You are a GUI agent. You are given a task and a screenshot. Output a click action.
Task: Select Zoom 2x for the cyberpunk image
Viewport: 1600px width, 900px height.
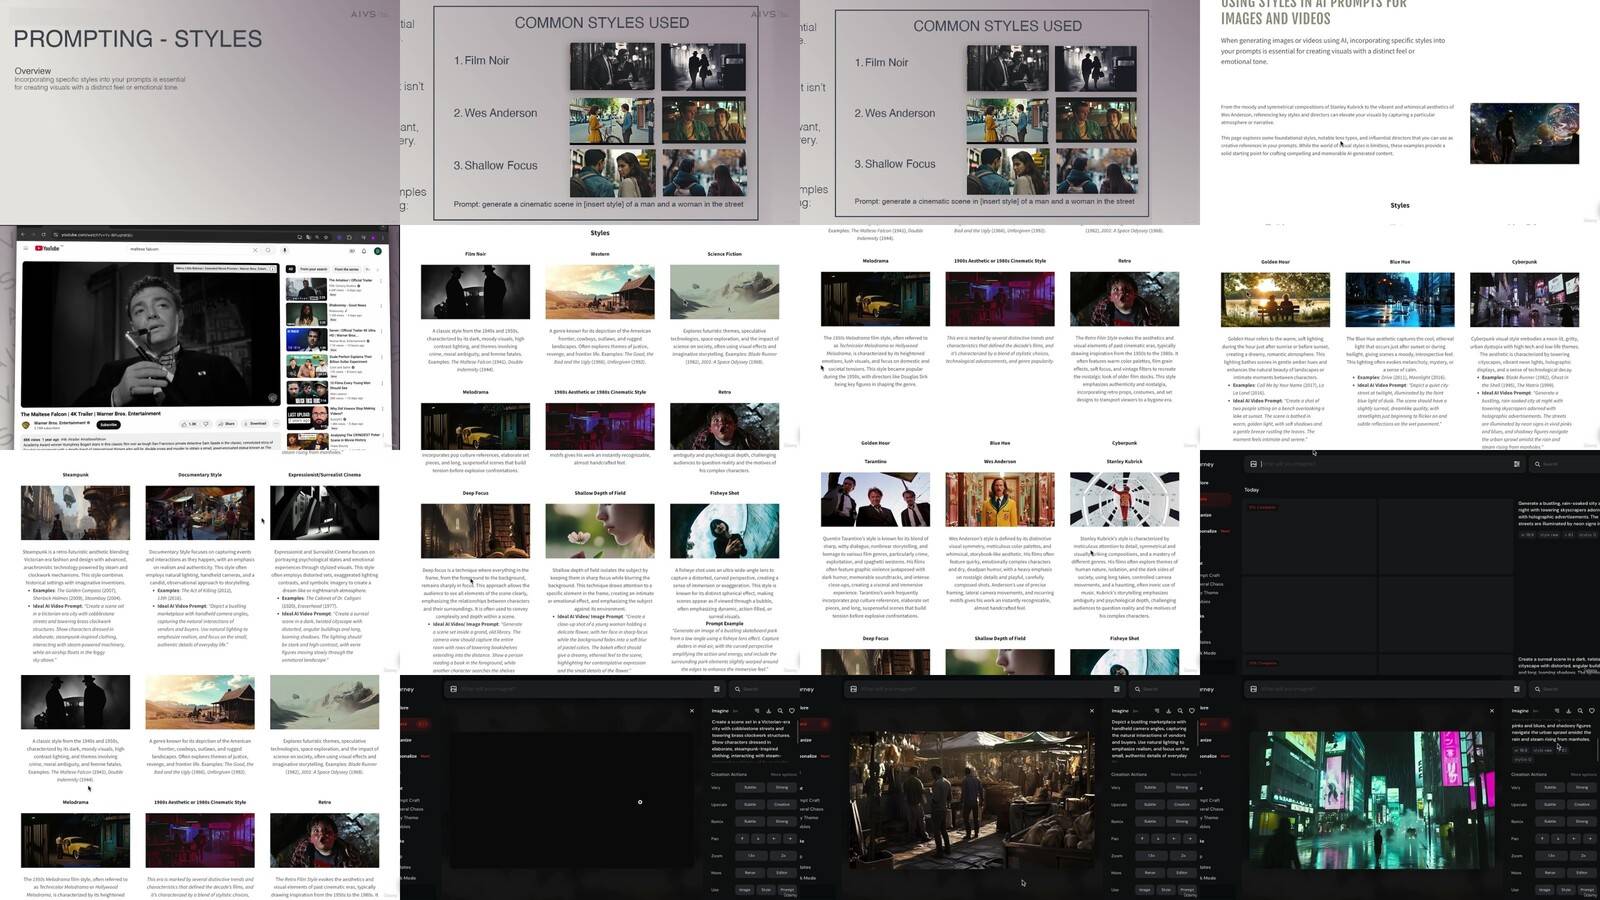pos(1583,855)
